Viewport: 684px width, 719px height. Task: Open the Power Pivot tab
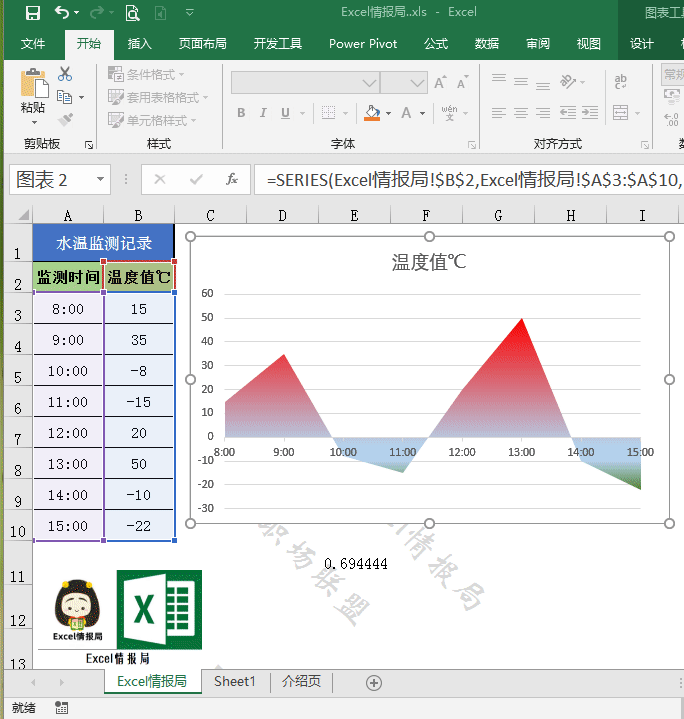[x=363, y=44]
